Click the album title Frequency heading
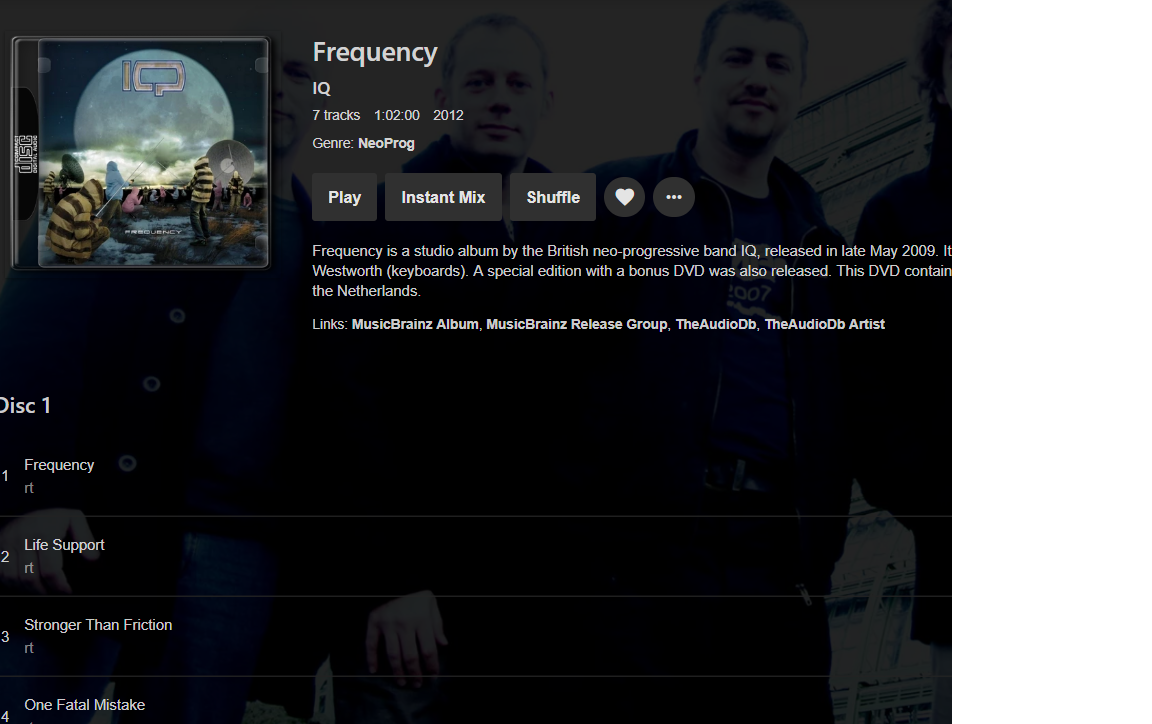This screenshot has width=1152, height=724. tap(375, 53)
